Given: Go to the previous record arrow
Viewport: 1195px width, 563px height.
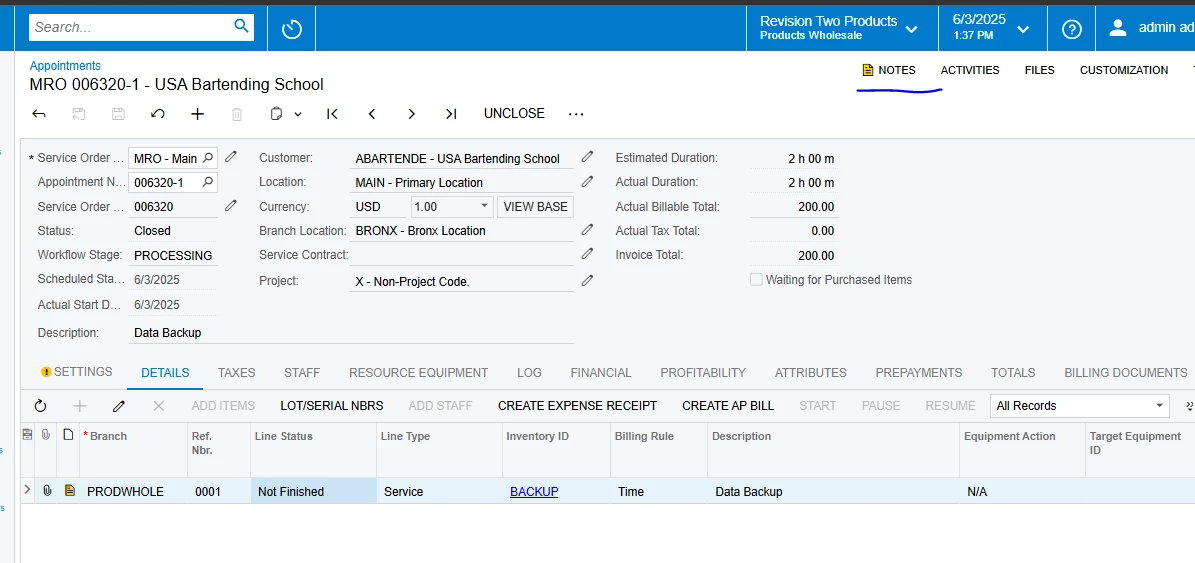Looking at the screenshot, I should pos(372,114).
